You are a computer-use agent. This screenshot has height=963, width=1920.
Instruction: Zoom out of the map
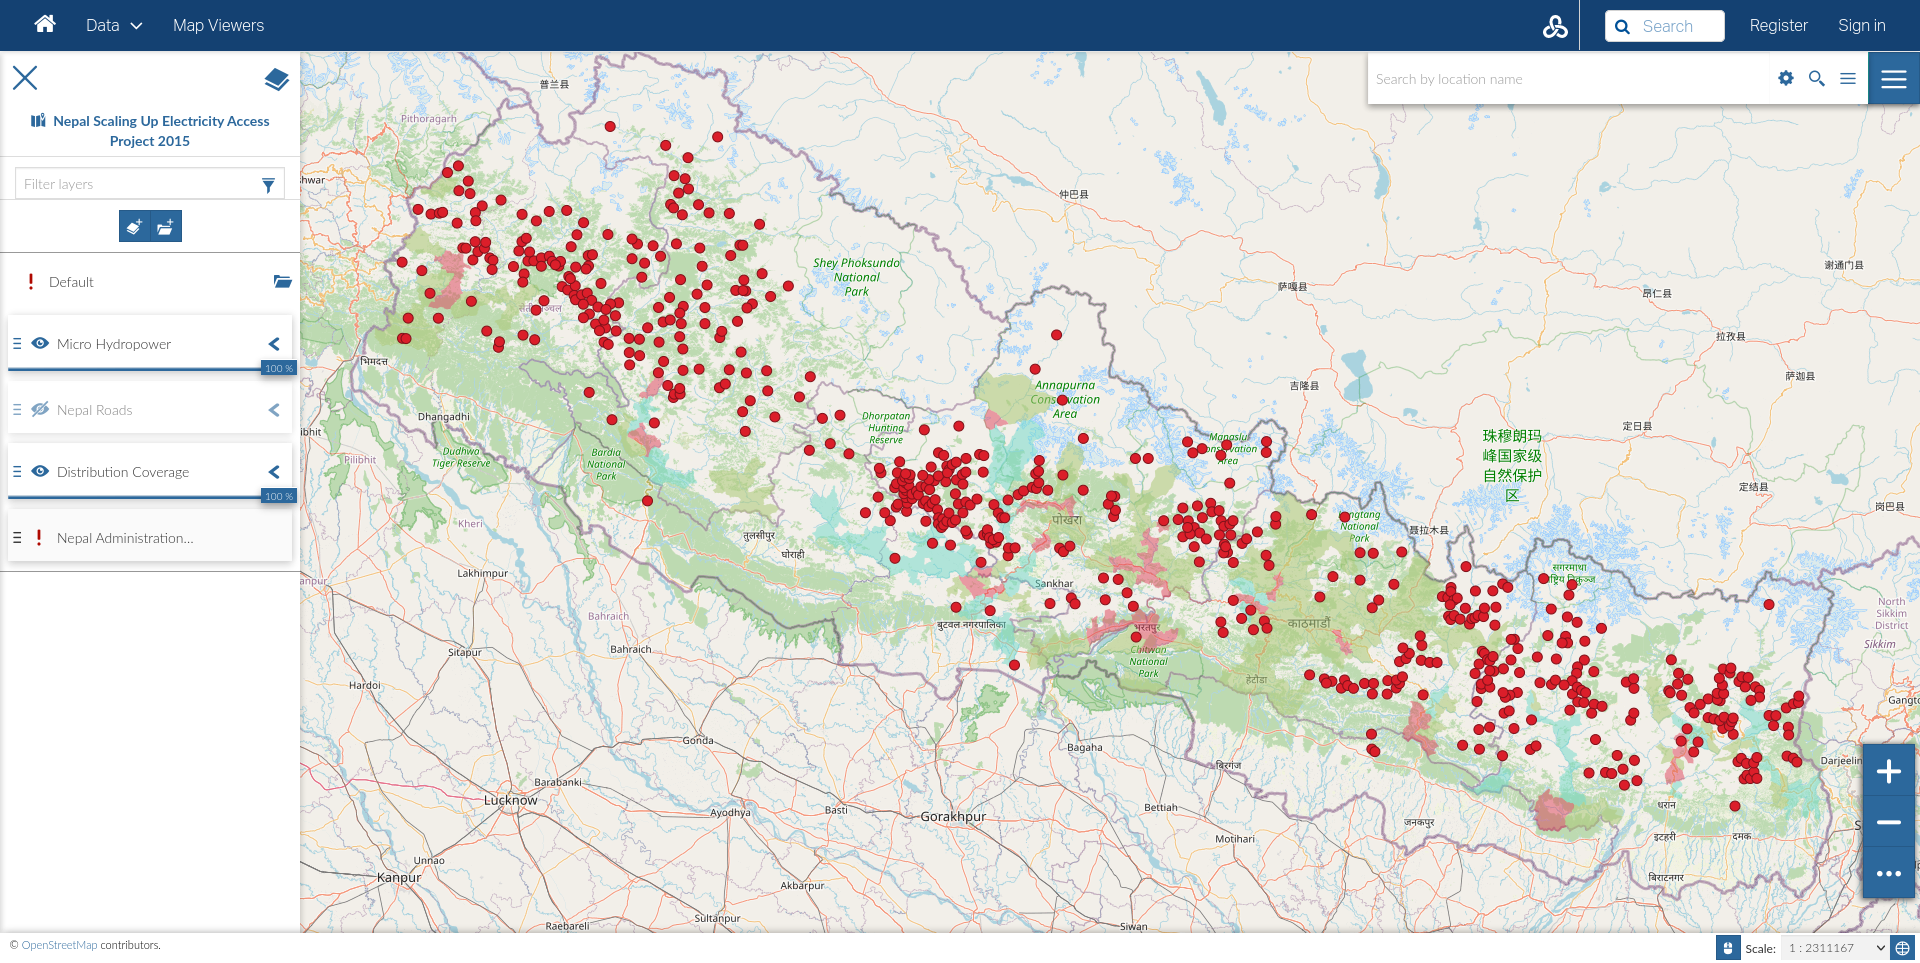(1888, 822)
